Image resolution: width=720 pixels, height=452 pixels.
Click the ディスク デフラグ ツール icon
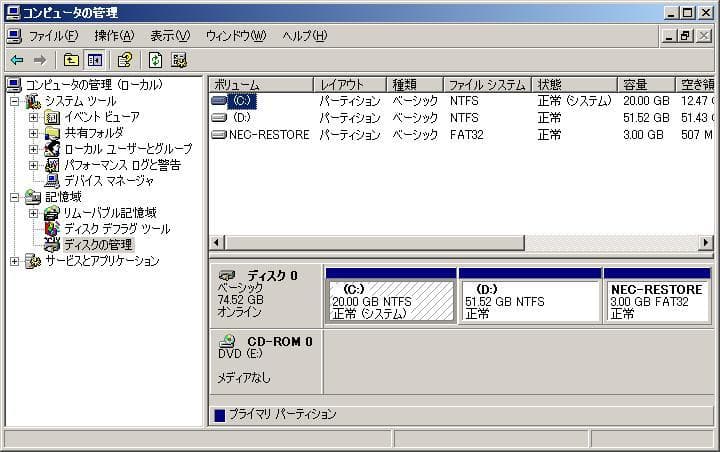pos(52,229)
